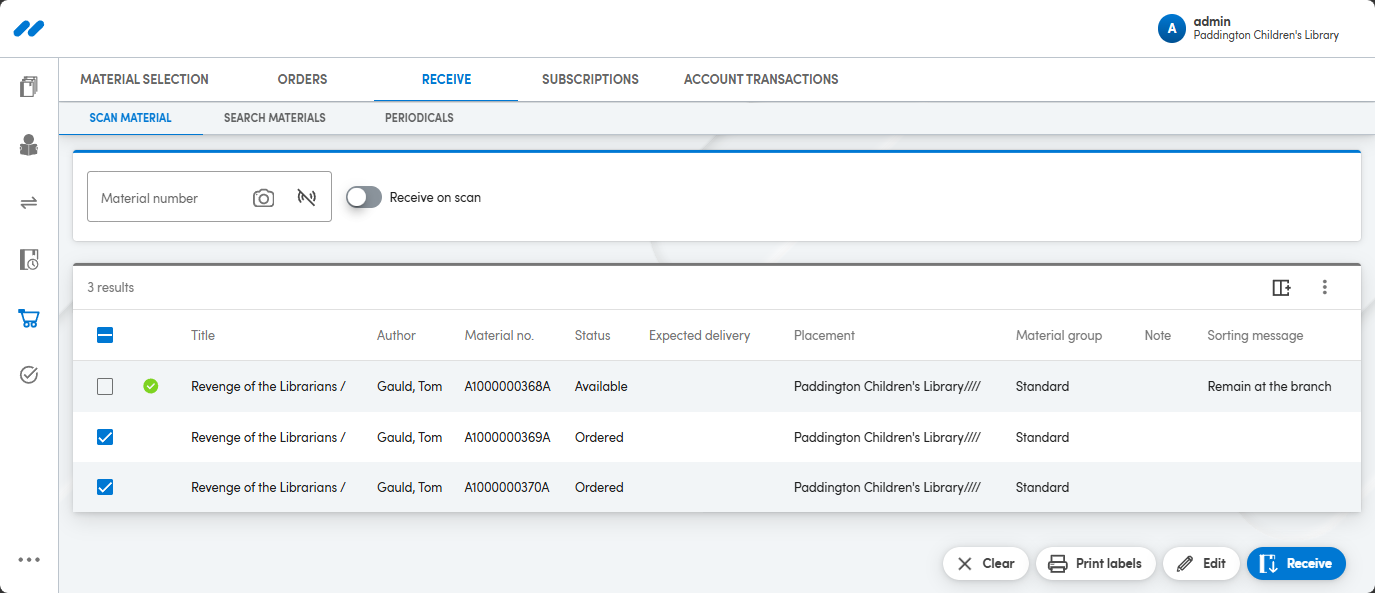Click the Sorting message column header
Screen dimensions: 1375x593
(1255, 336)
